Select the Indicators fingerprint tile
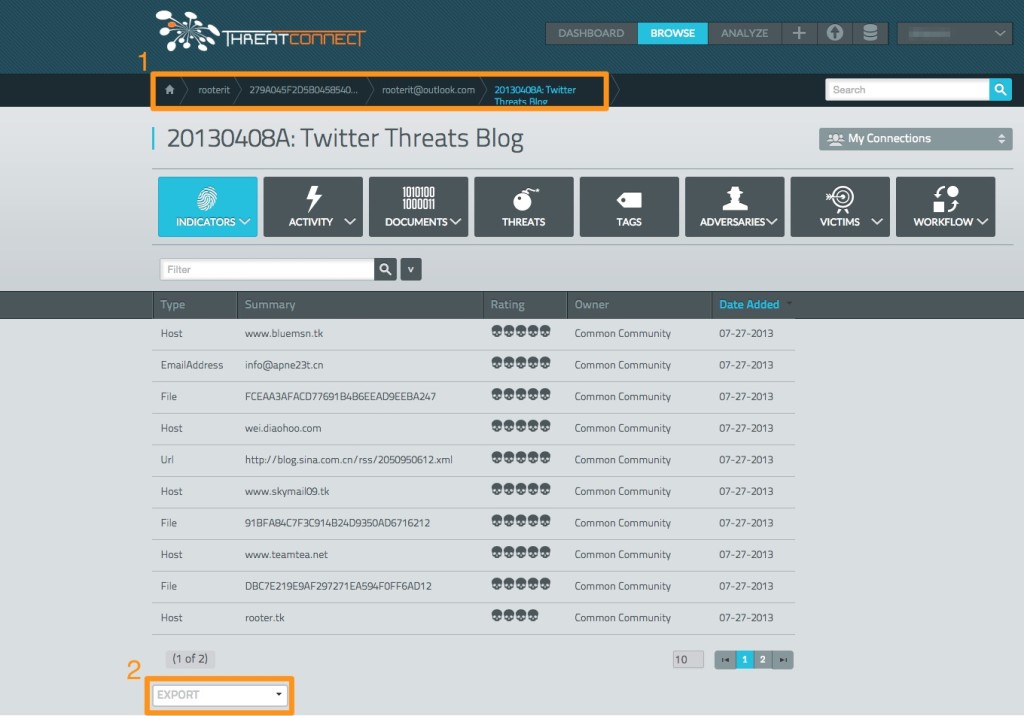 pyautogui.click(x=208, y=206)
